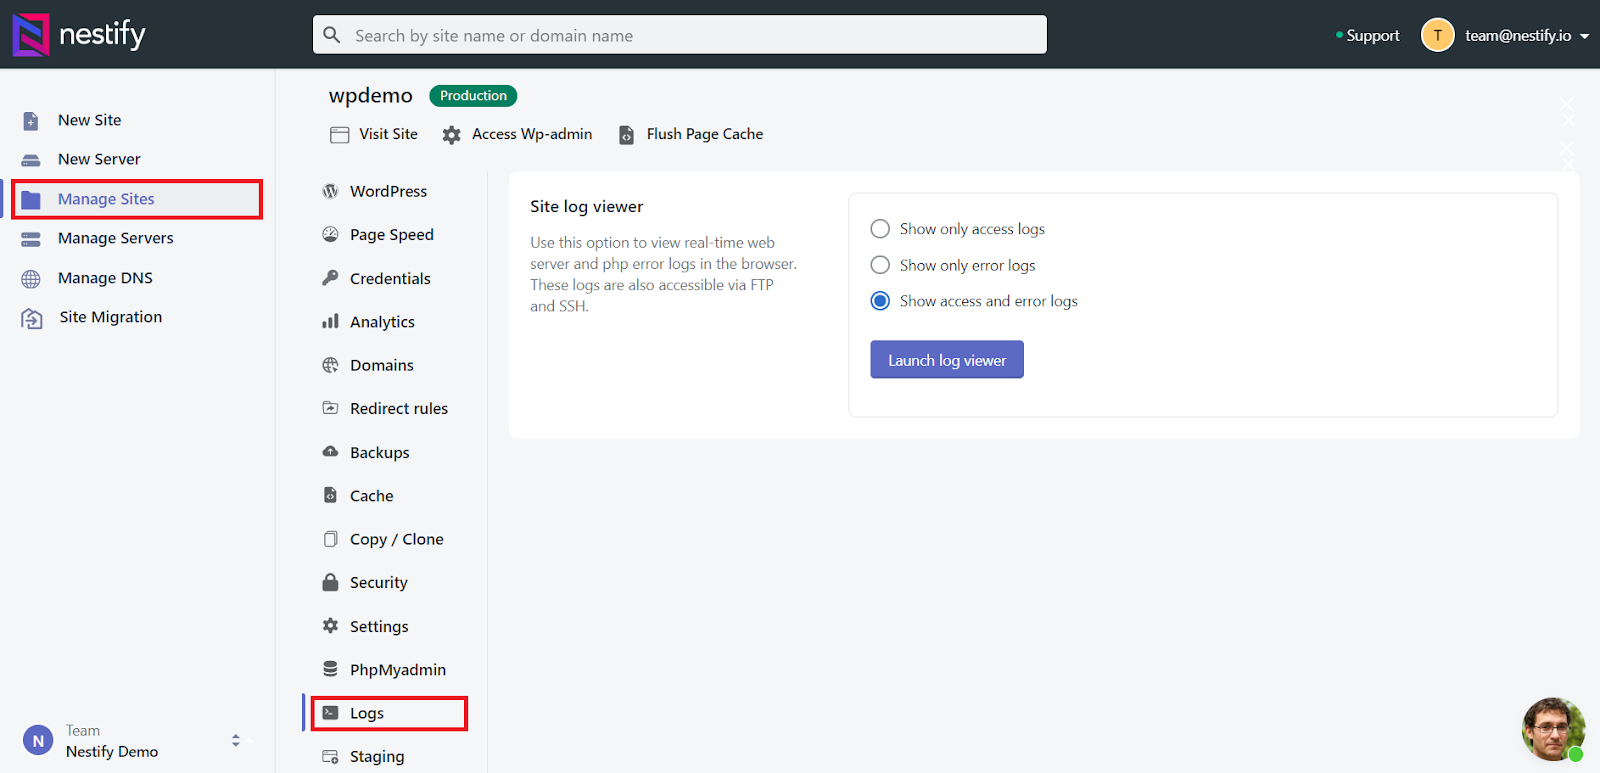The height and width of the screenshot is (773, 1600).
Task: Click the Security padlock icon
Action: (330, 582)
